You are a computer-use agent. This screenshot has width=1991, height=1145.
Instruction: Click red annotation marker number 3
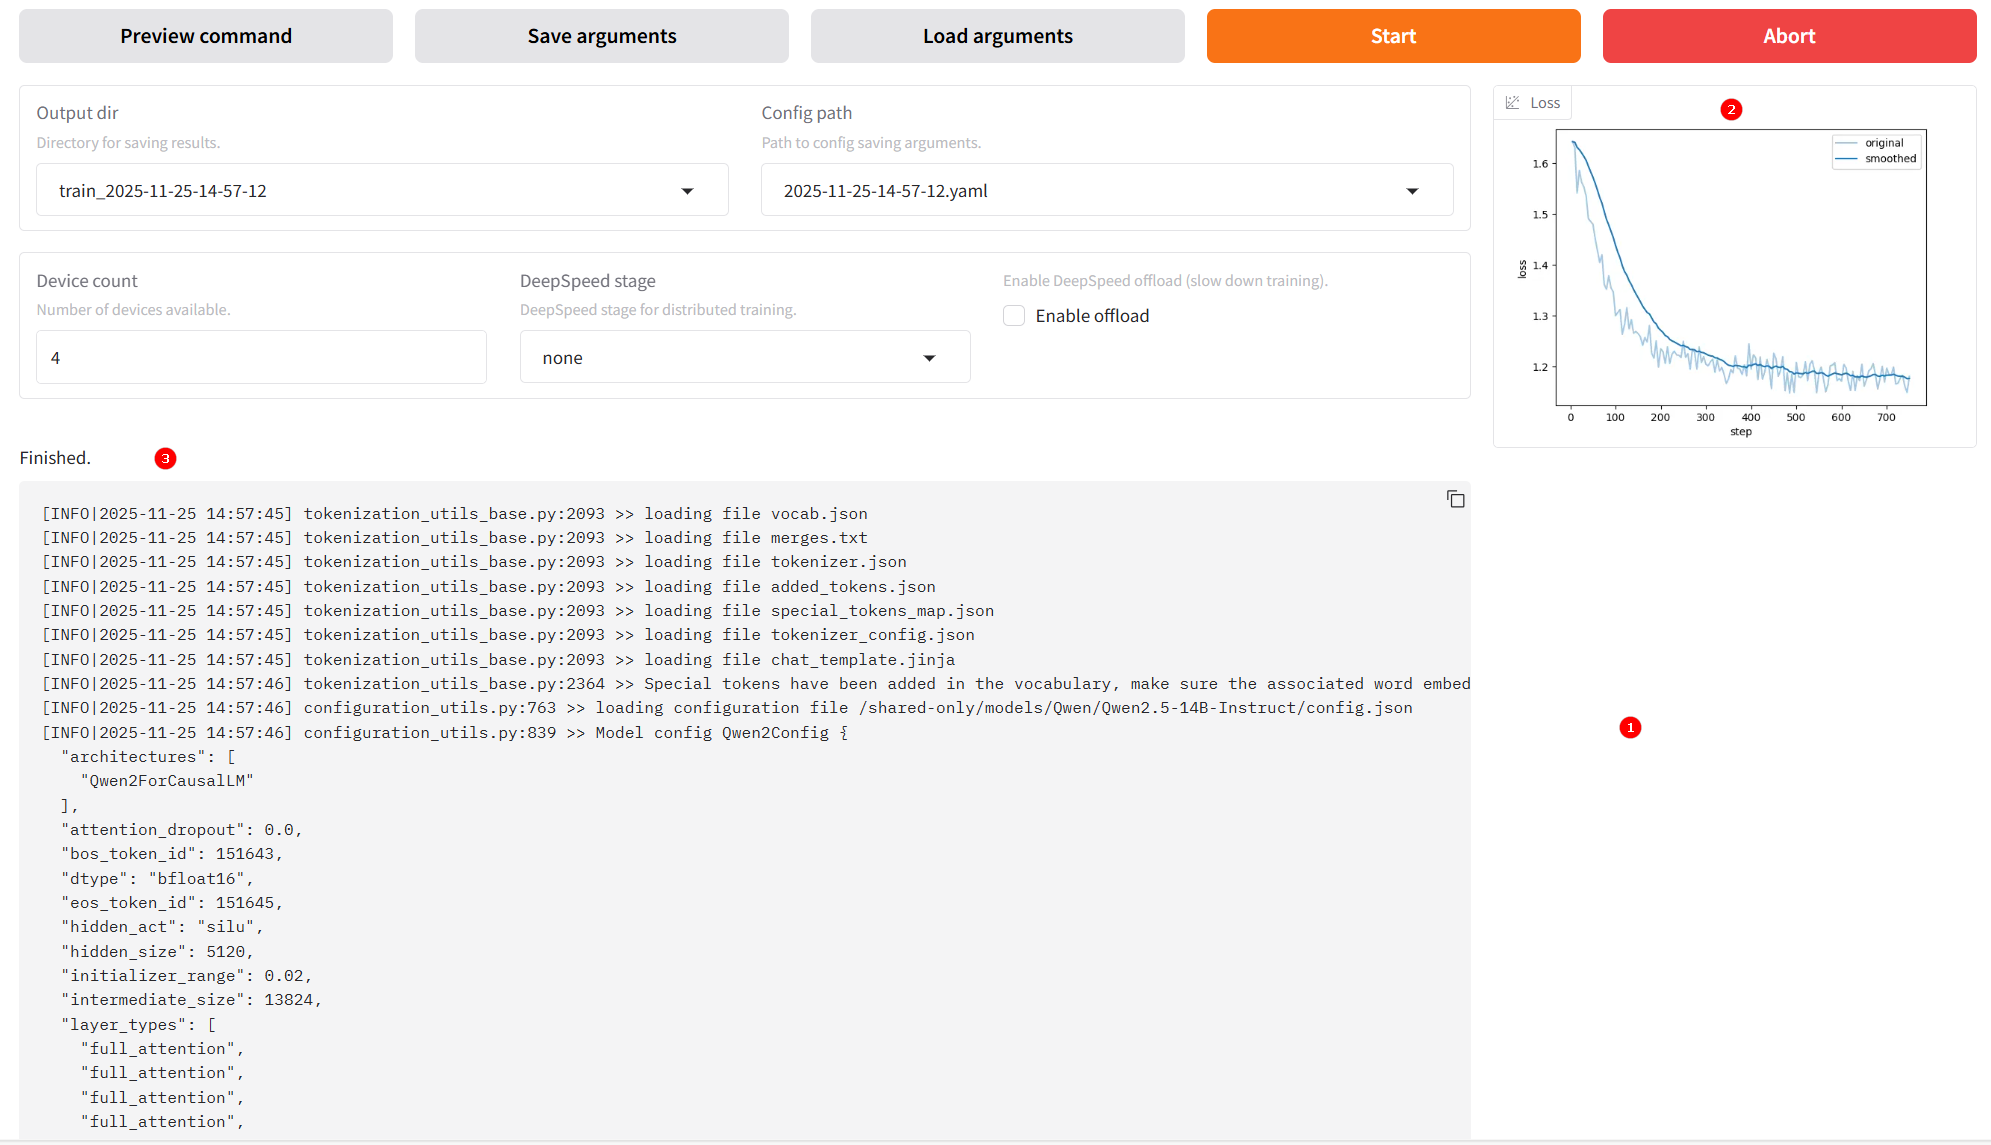(166, 458)
